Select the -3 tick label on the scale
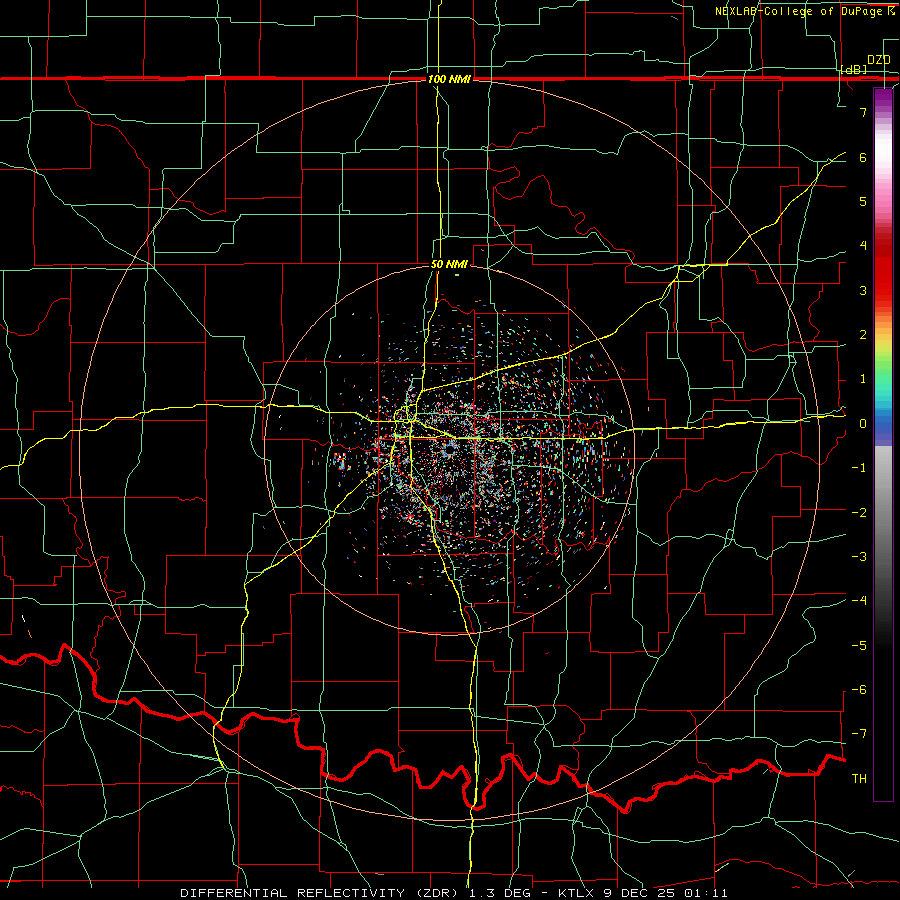This screenshot has width=900, height=900. pos(859,556)
